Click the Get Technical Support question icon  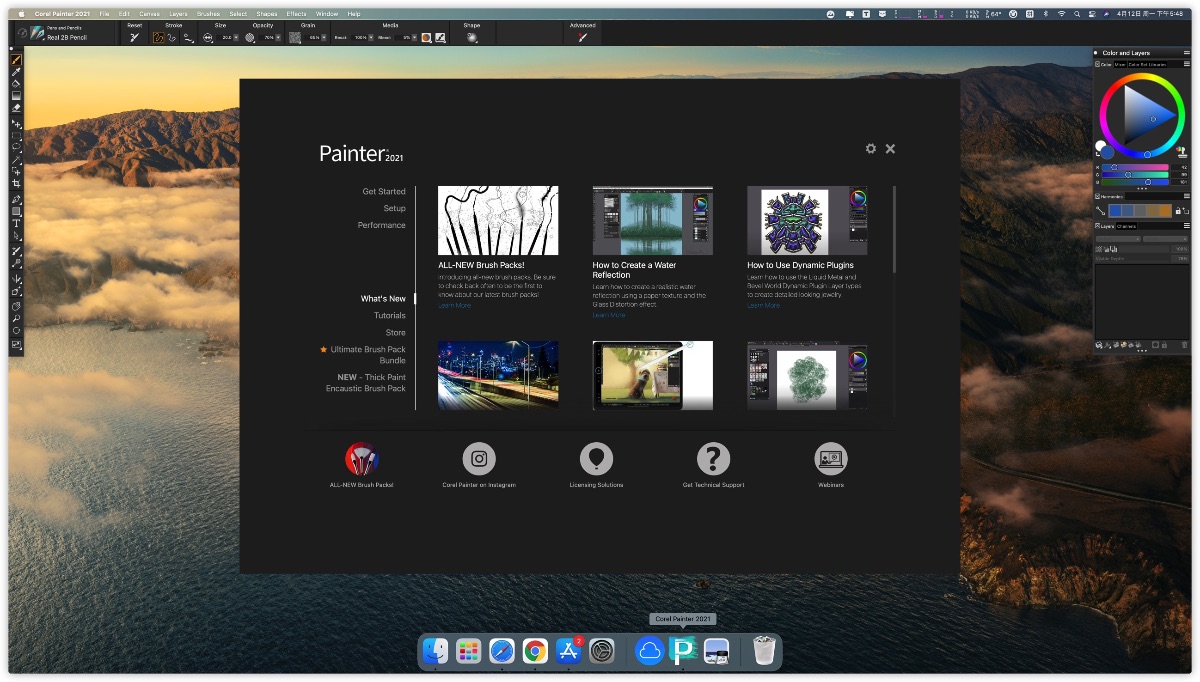click(713, 459)
